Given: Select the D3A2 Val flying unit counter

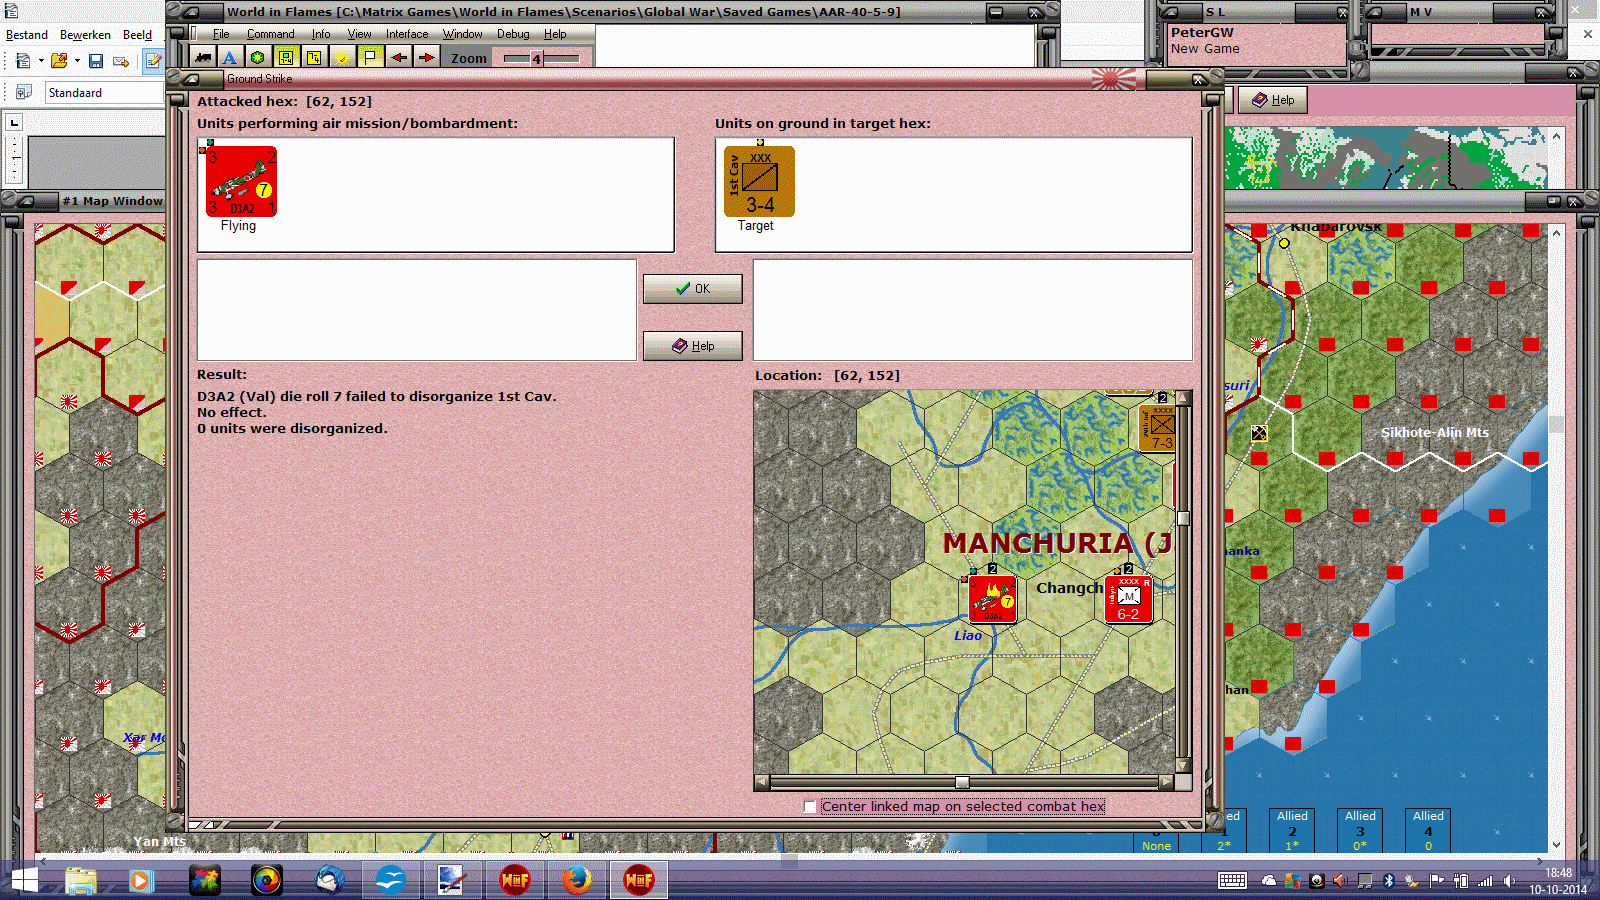Looking at the screenshot, I should pyautogui.click(x=241, y=181).
